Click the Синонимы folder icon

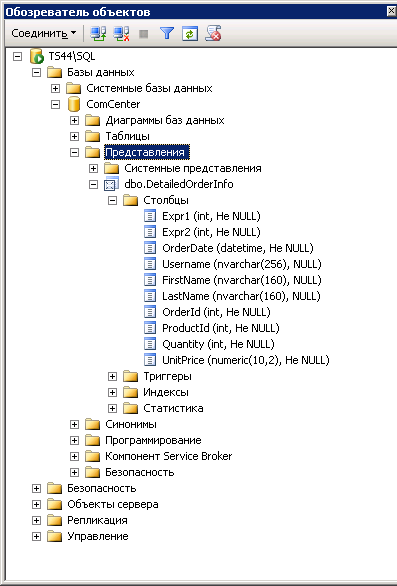92,425
